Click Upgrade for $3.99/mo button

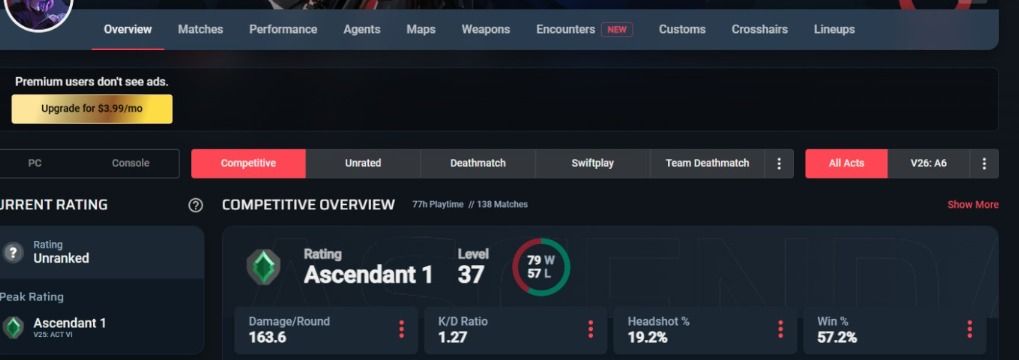click(92, 109)
